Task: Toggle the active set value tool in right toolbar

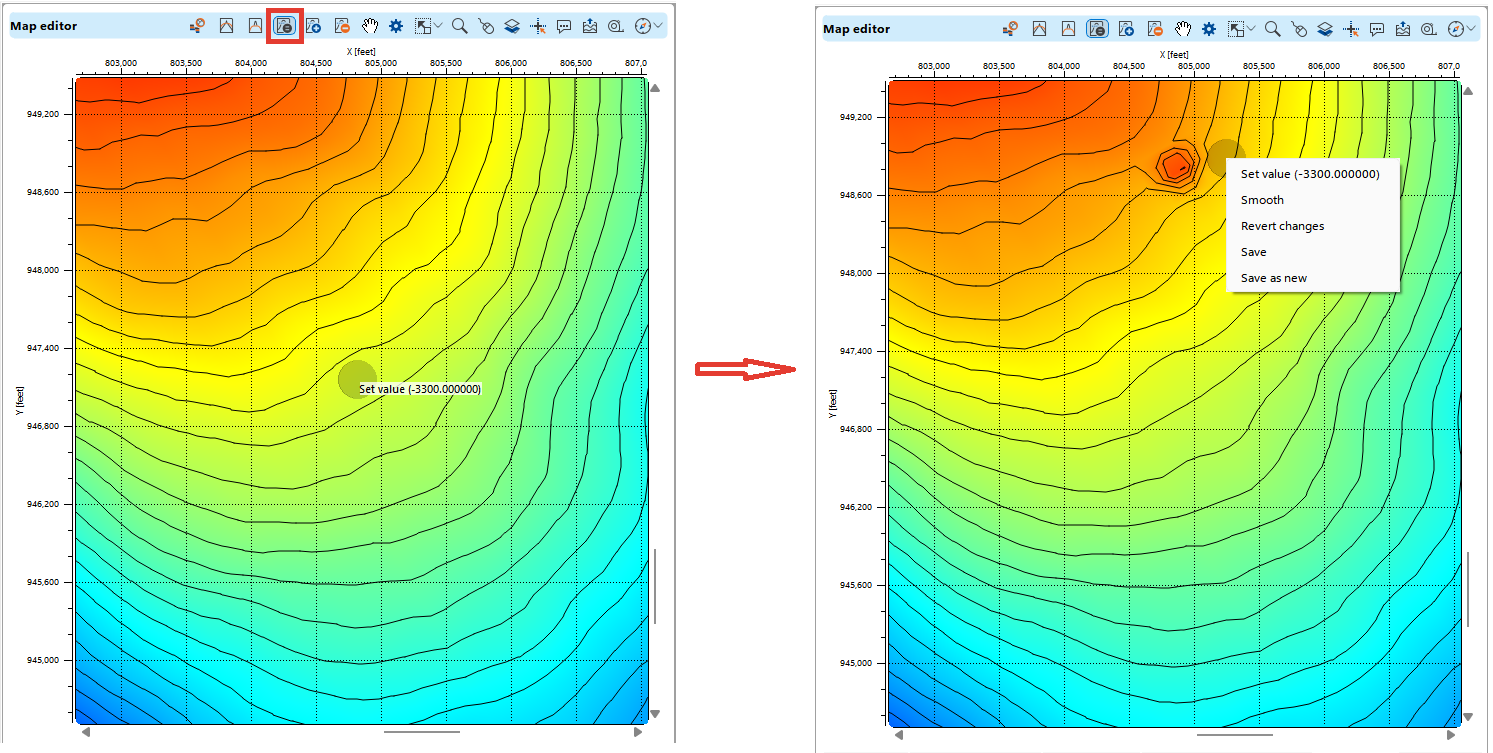Action: click(1097, 29)
